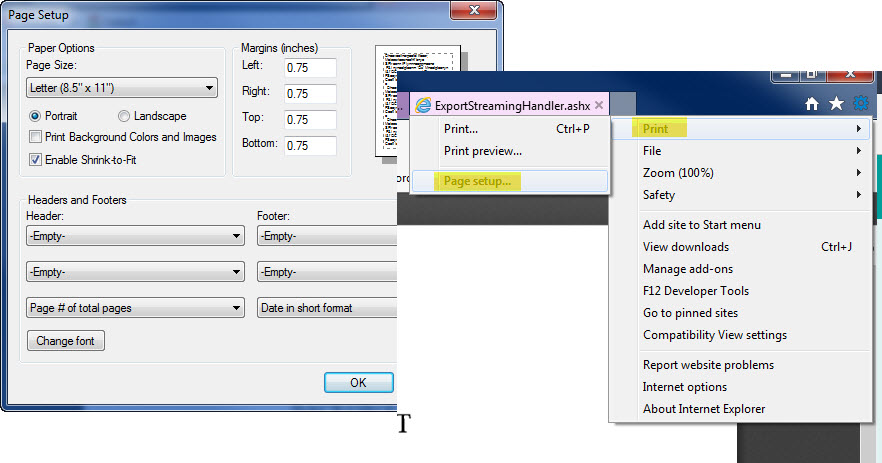Select Go to pinned sites
The width and height of the screenshot is (882, 463).
pyautogui.click(x=741, y=313)
